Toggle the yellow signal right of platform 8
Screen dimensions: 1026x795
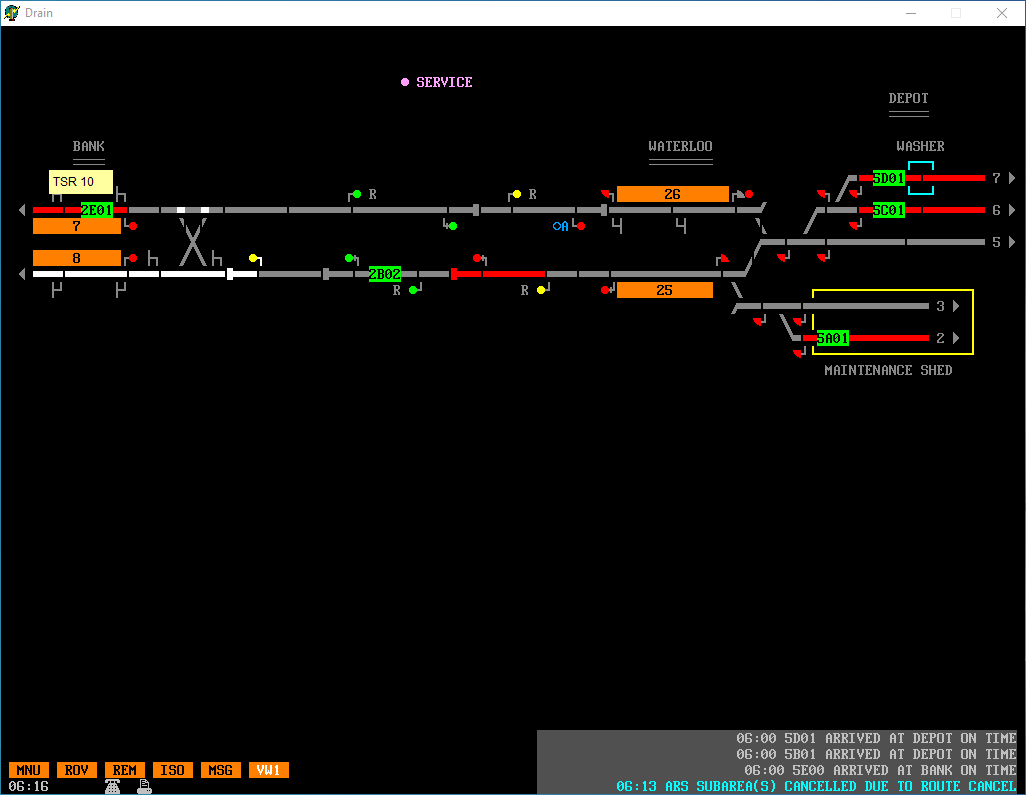tap(253, 258)
